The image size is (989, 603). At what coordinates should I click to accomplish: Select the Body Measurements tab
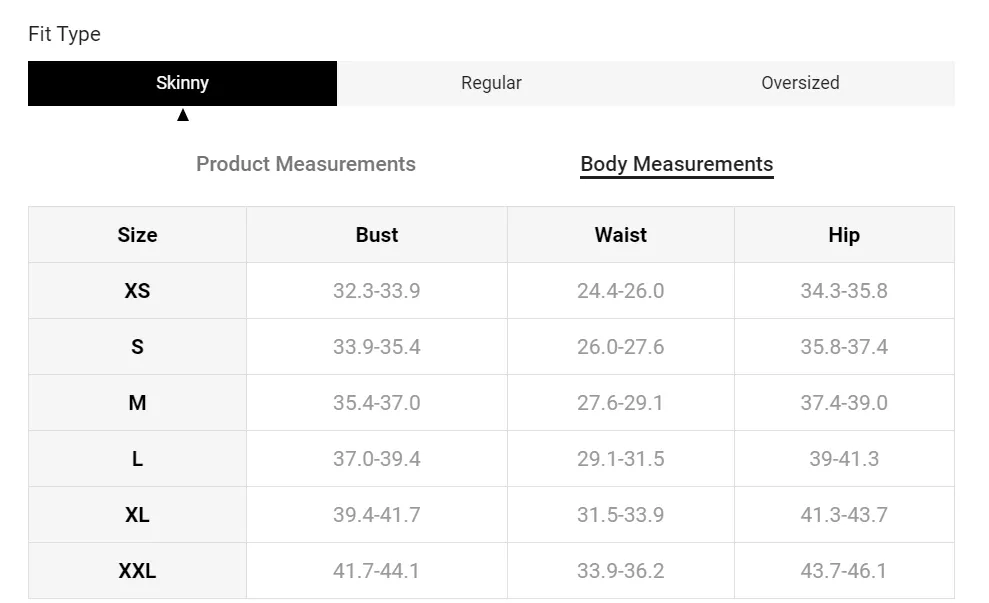677,164
